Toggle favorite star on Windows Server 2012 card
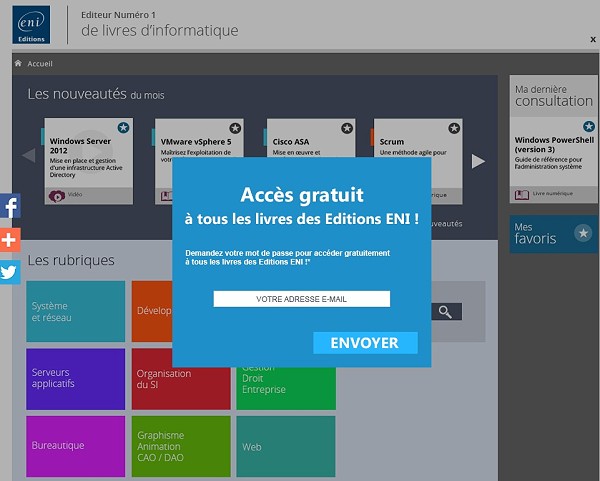 click(123, 127)
